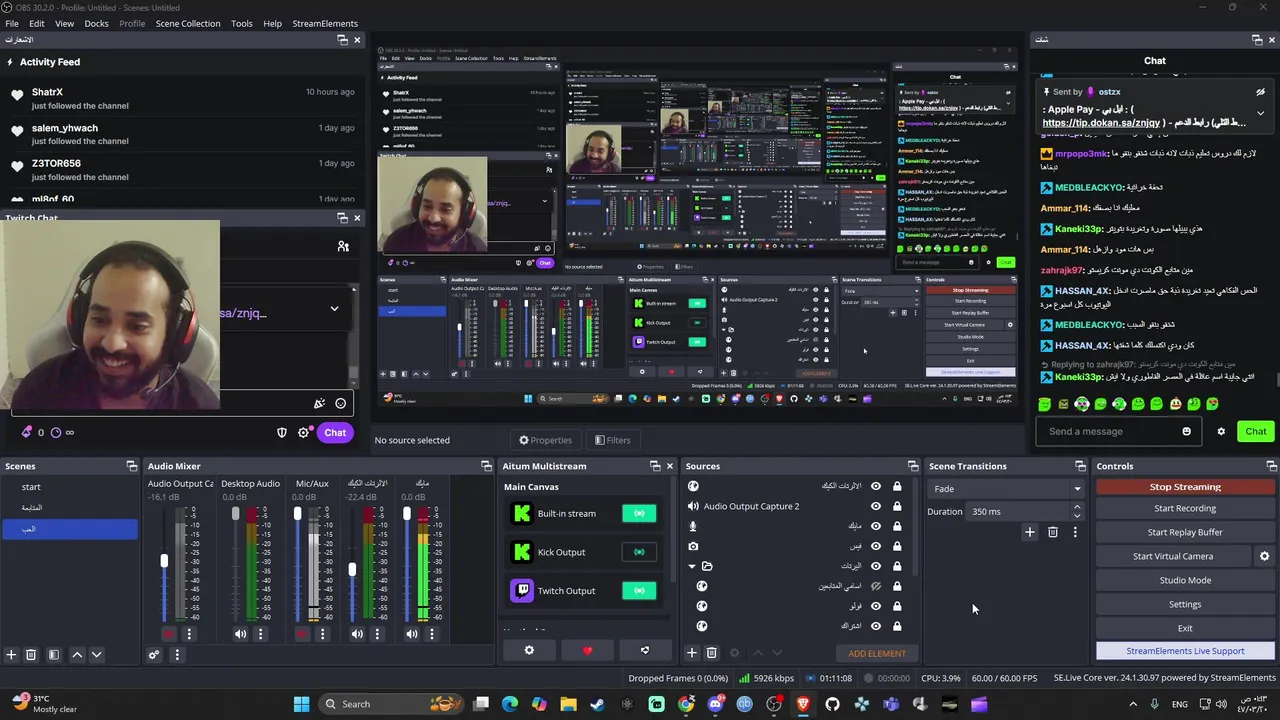Unmute the Mic/Aux channel
This screenshot has width=1280, height=720.
(x=302, y=634)
